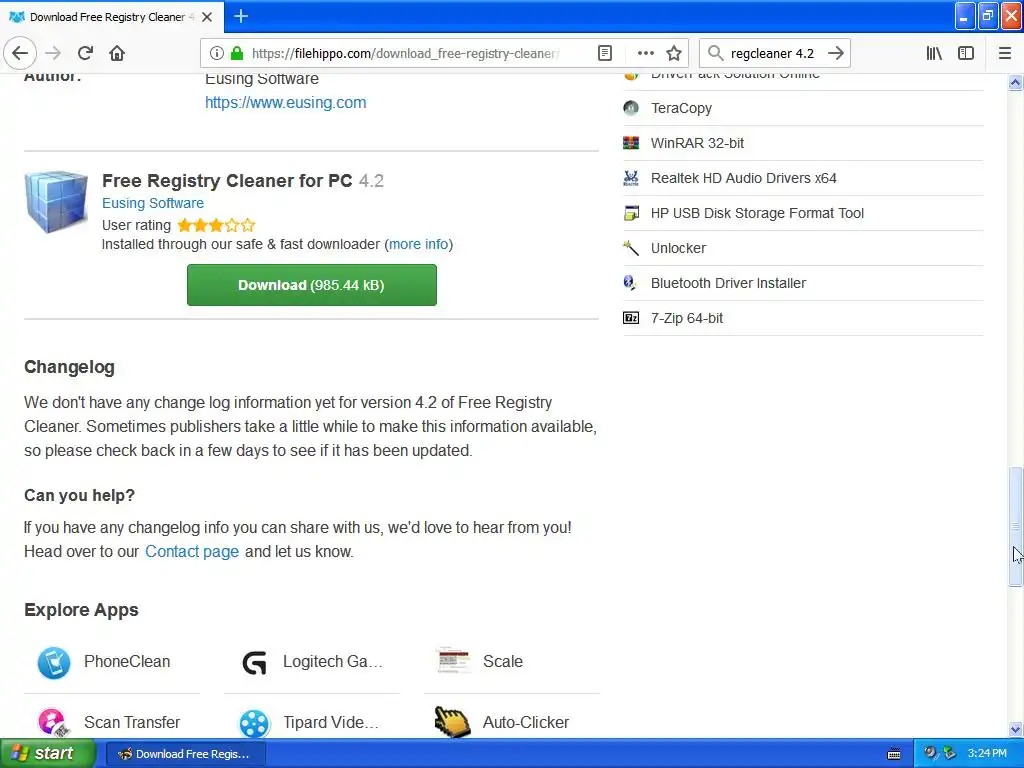The height and width of the screenshot is (768, 1024).
Task: Open the Firefox hamburger menu
Action: 1004,53
